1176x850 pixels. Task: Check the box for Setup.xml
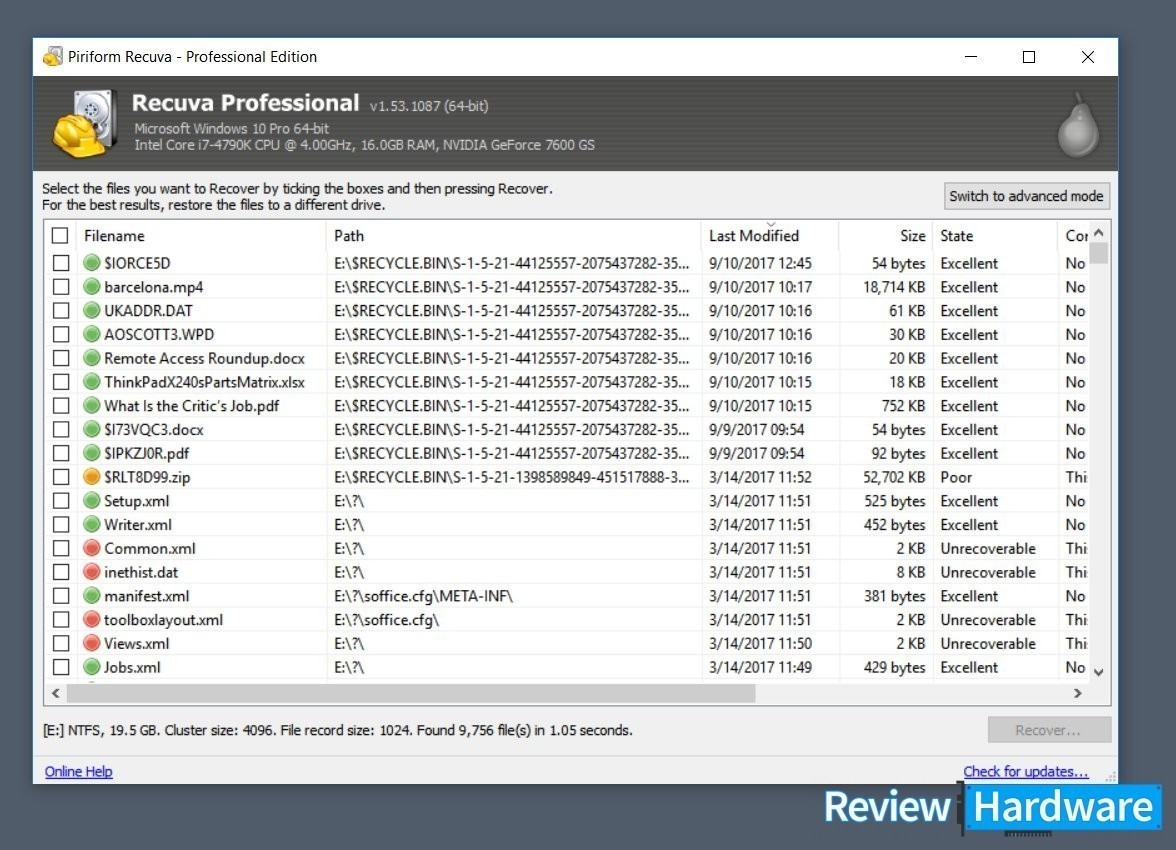coord(62,501)
